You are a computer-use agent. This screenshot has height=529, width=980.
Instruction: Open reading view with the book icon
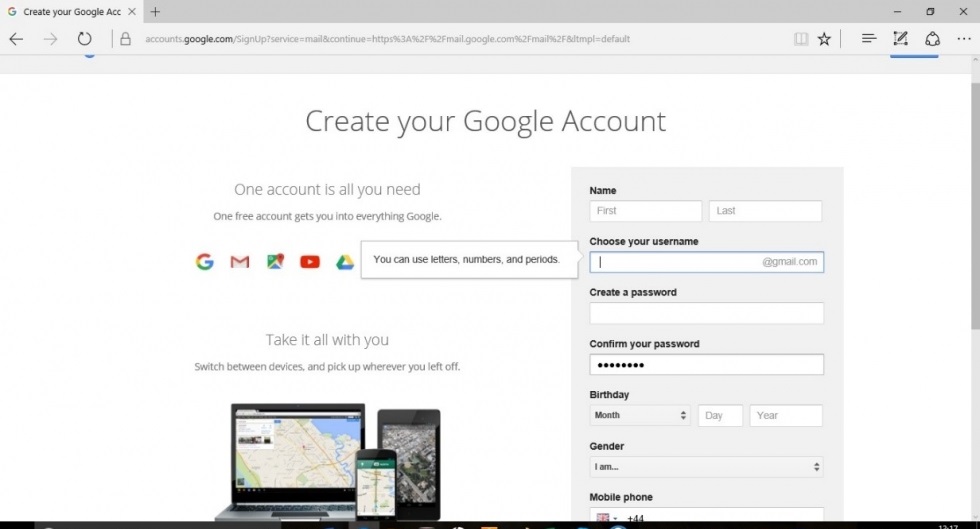801,39
